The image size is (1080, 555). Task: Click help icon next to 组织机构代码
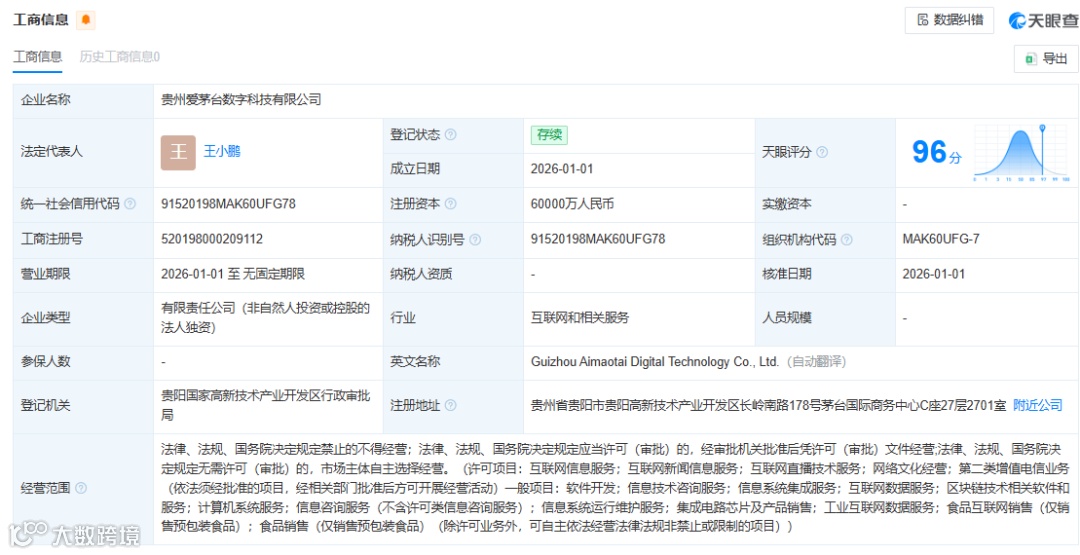(x=847, y=240)
